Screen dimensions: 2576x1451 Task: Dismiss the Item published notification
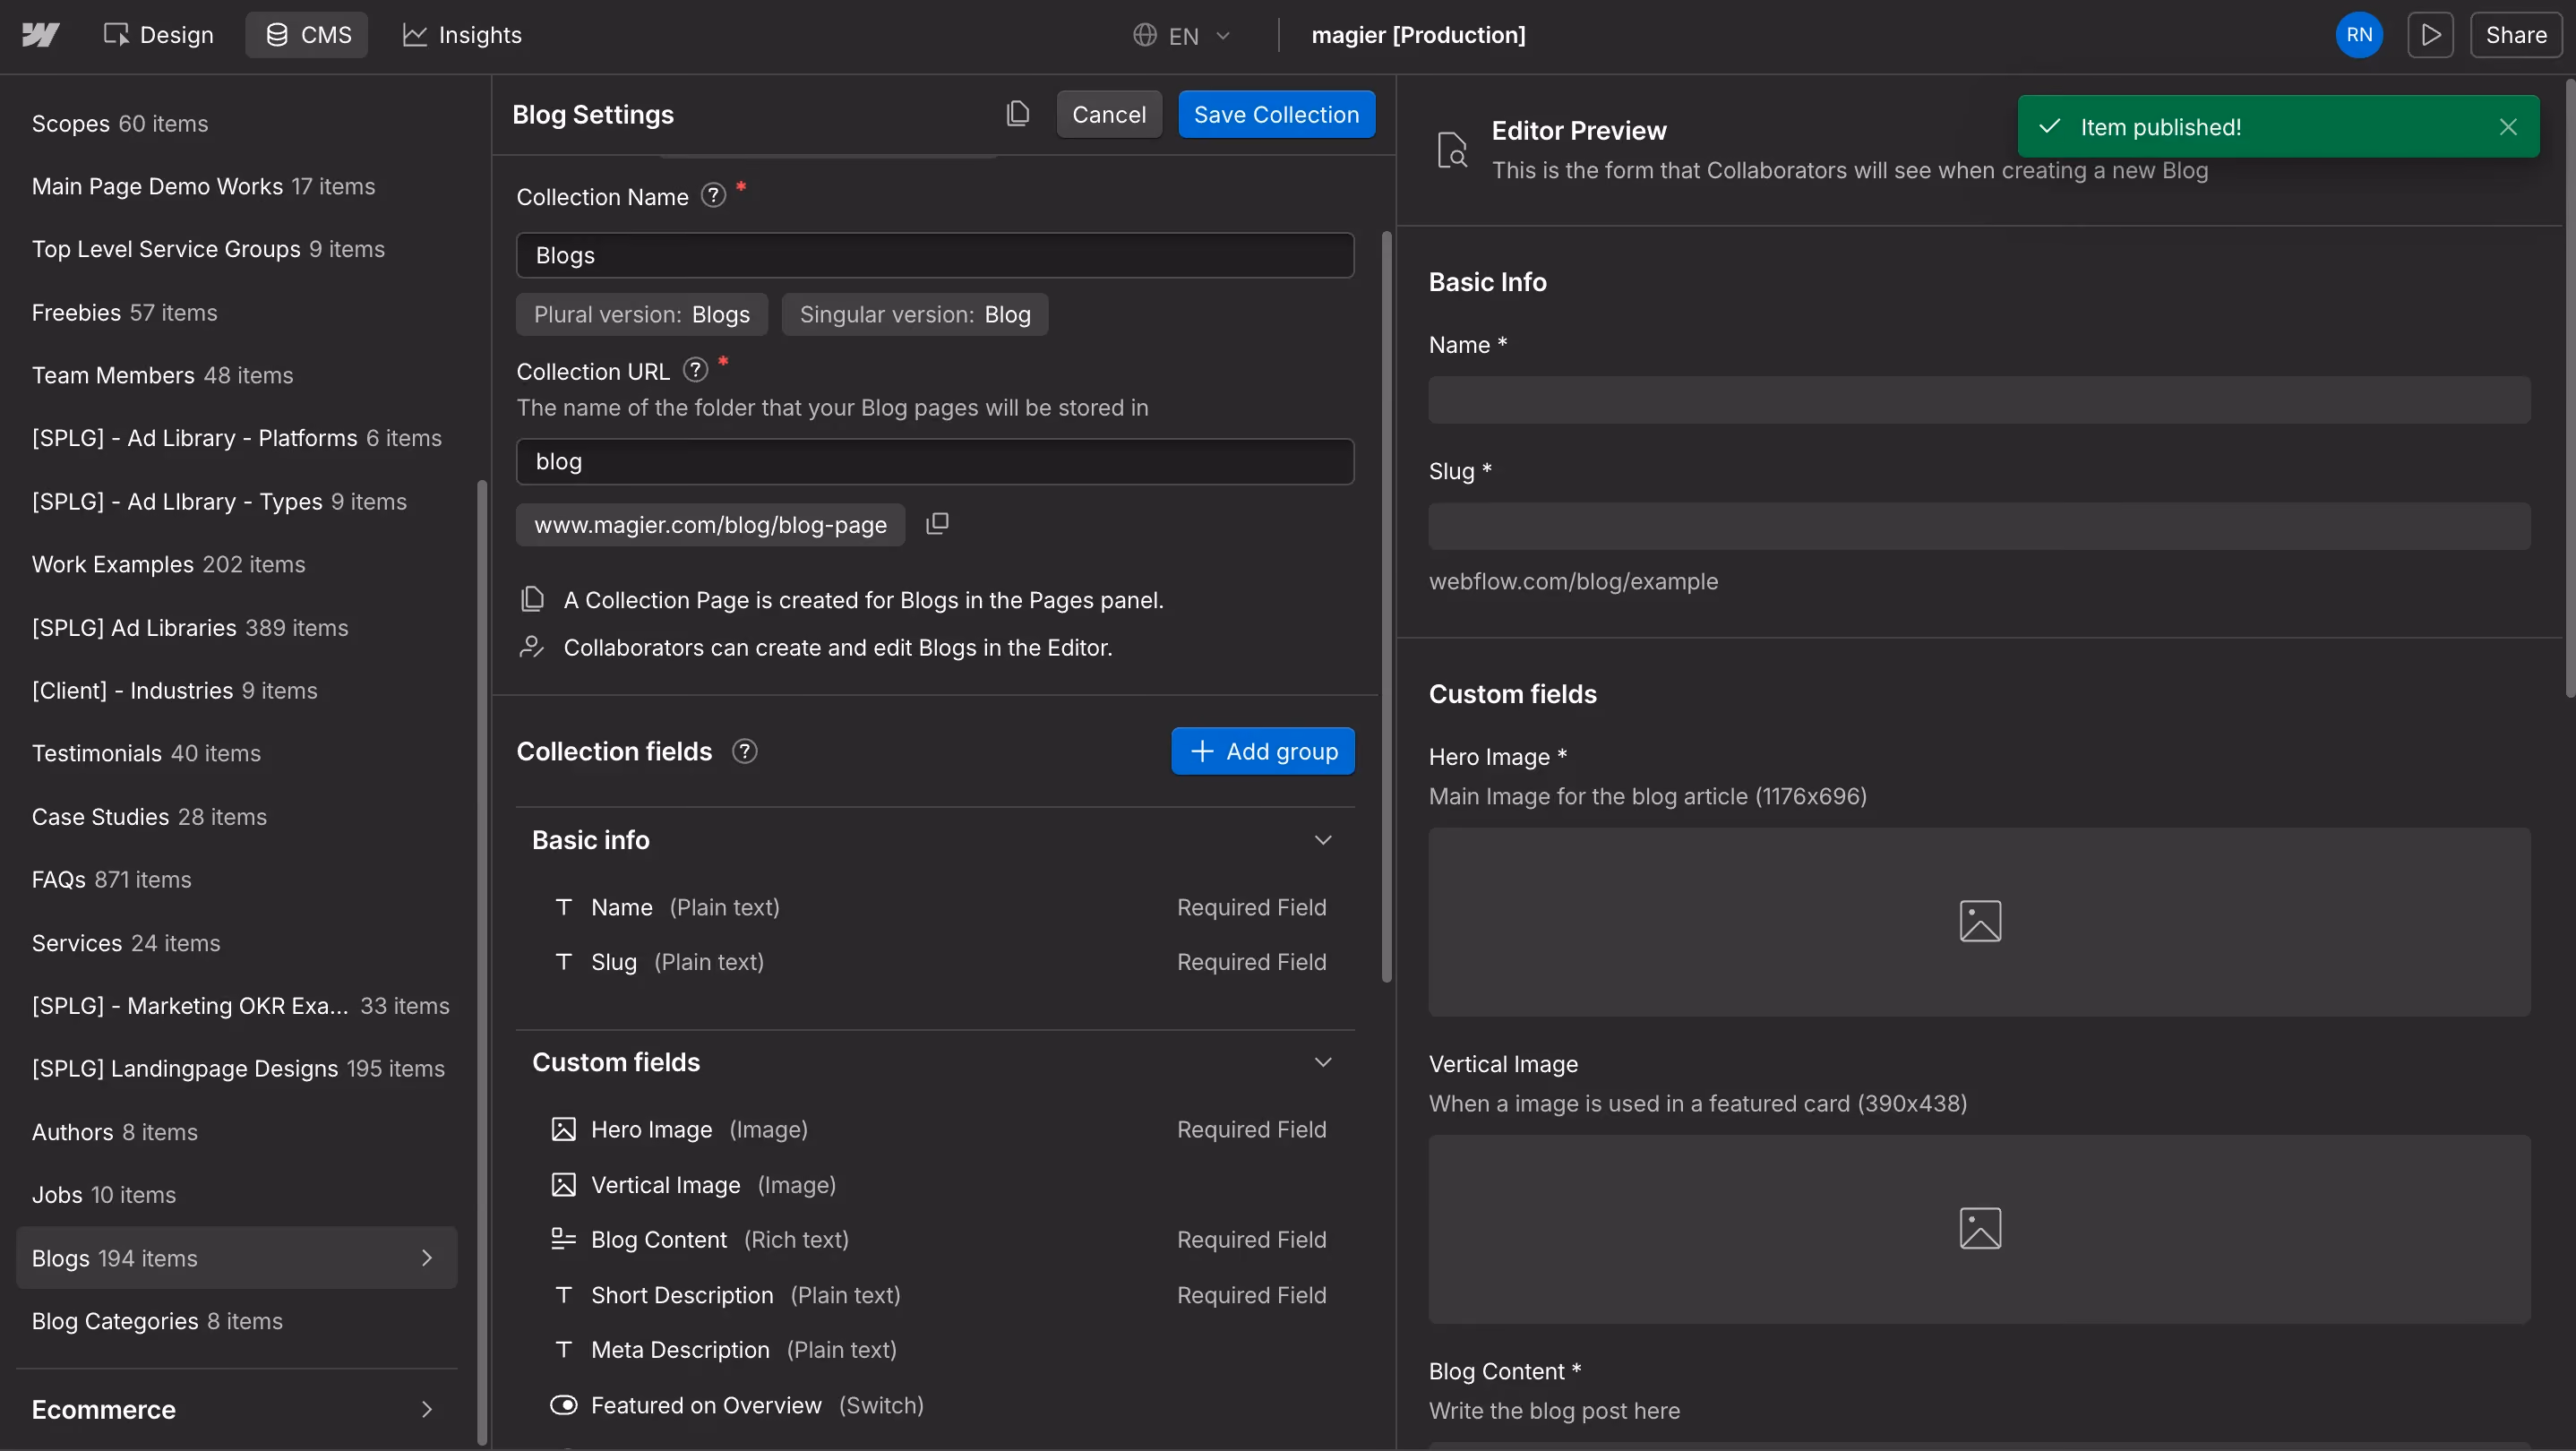point(2507,127)
